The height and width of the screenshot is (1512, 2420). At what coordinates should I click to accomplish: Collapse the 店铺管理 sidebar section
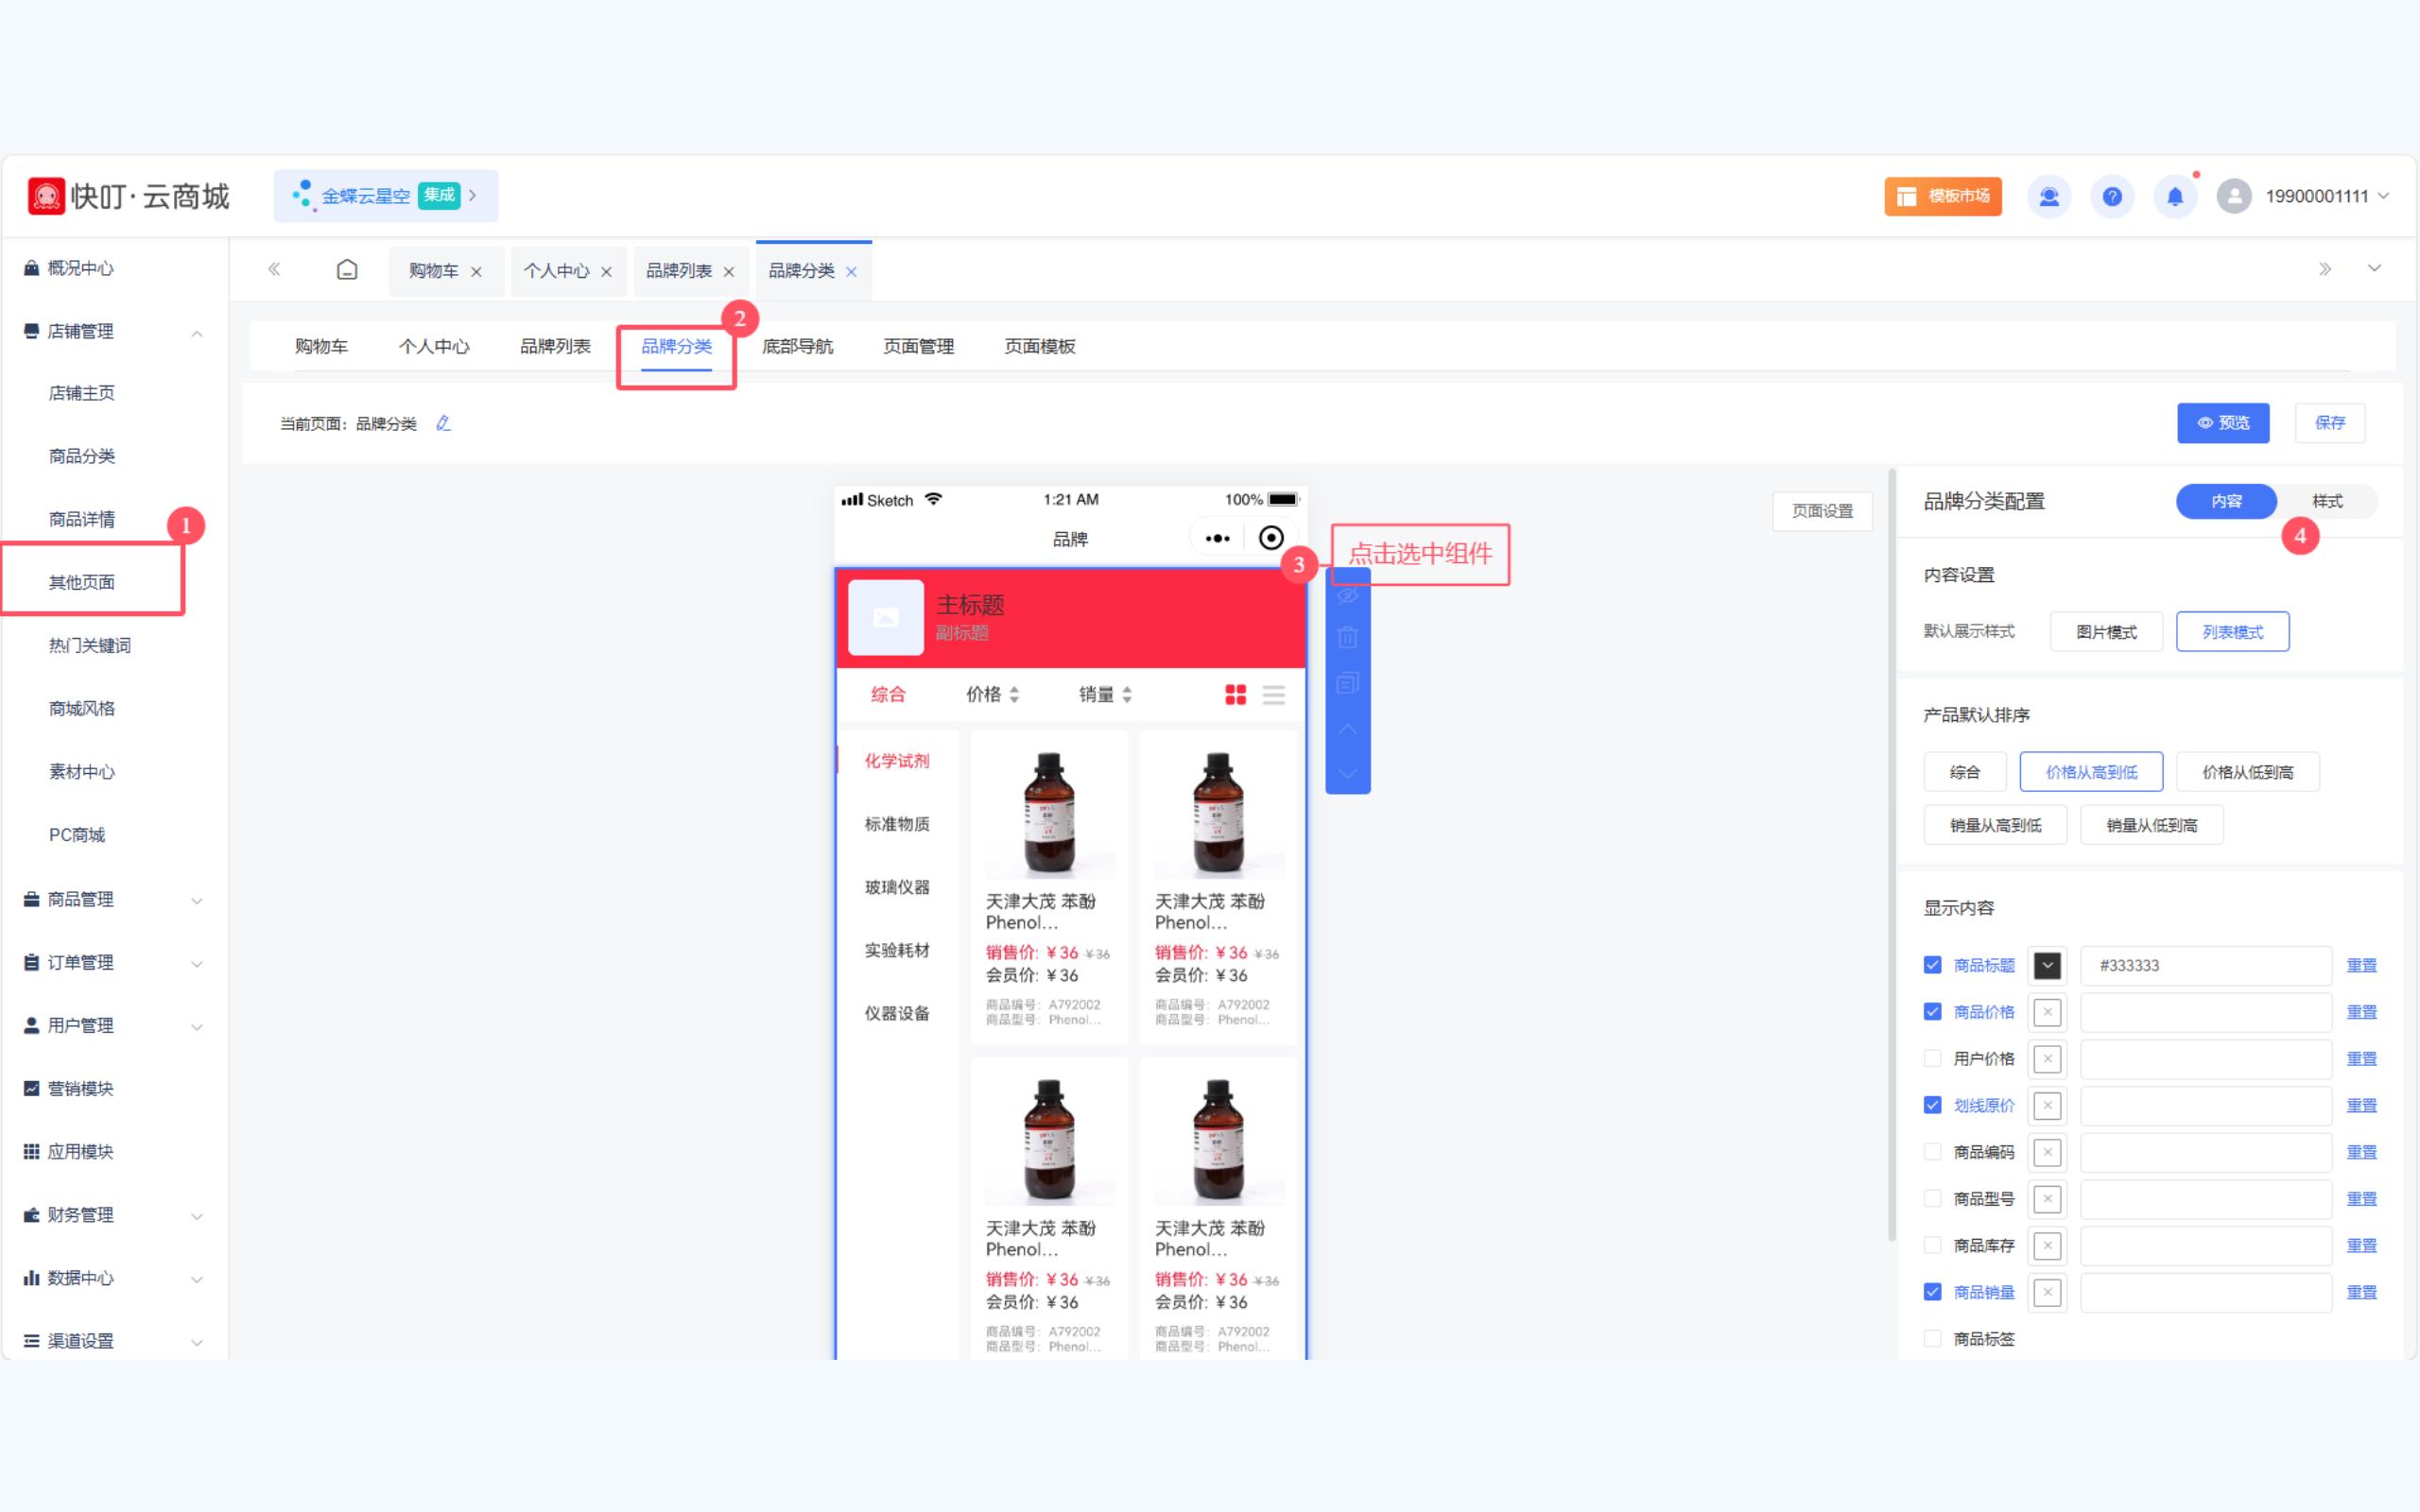pos(196,333)
